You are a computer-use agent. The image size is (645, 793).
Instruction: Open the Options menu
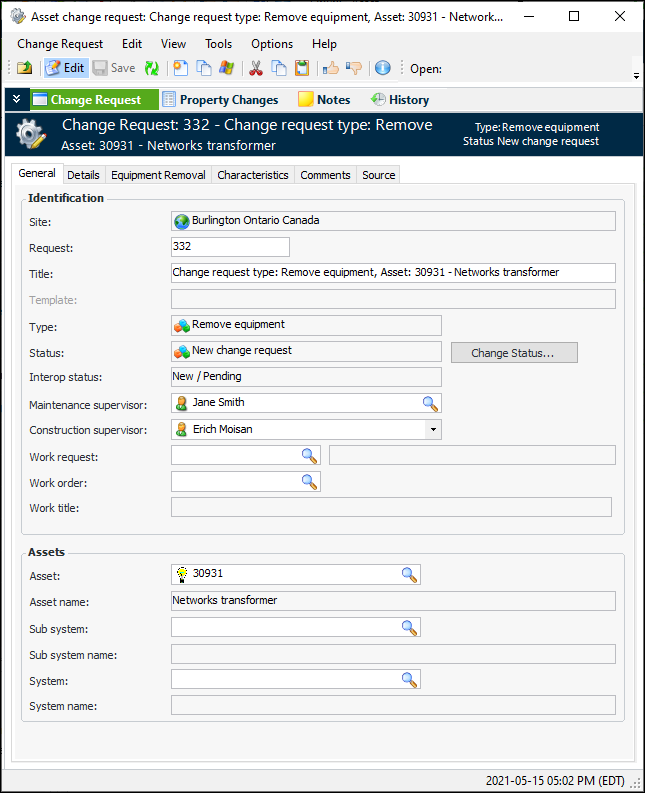272,44
